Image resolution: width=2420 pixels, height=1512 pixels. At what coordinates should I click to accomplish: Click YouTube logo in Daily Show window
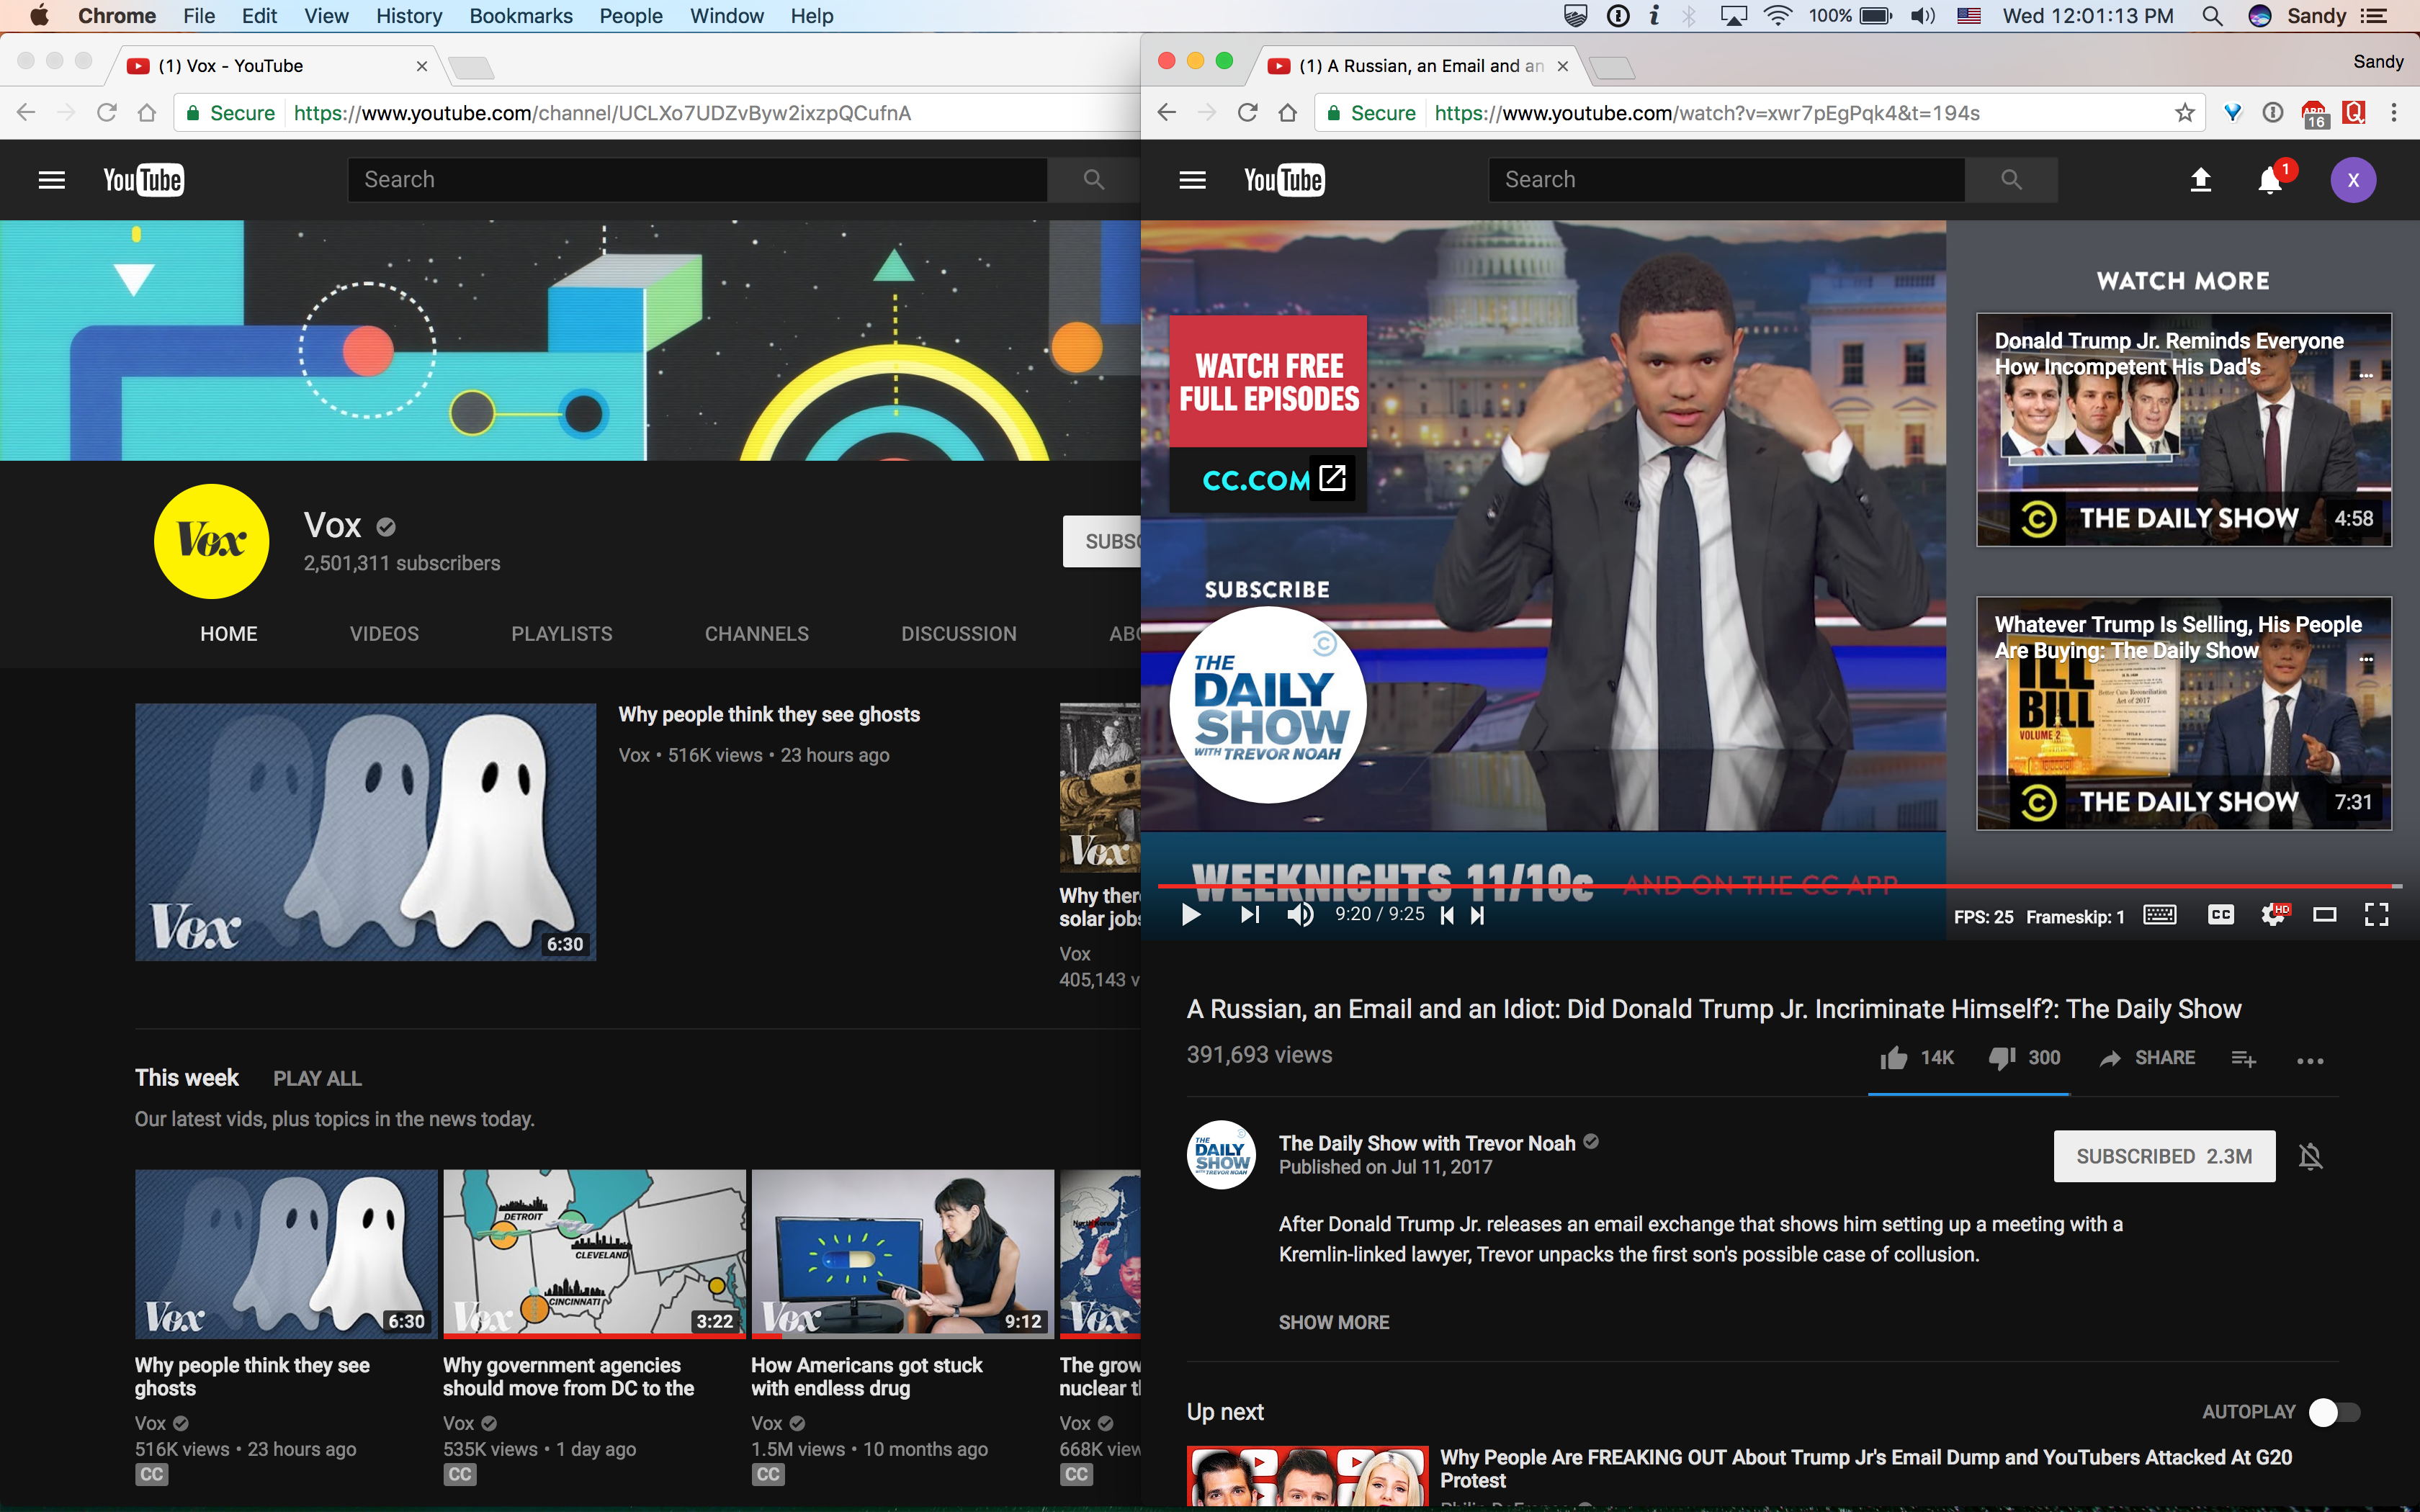(x=1285, y=180)
